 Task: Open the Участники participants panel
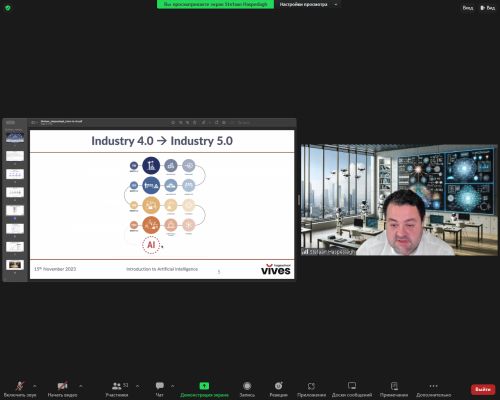(117, 389)
